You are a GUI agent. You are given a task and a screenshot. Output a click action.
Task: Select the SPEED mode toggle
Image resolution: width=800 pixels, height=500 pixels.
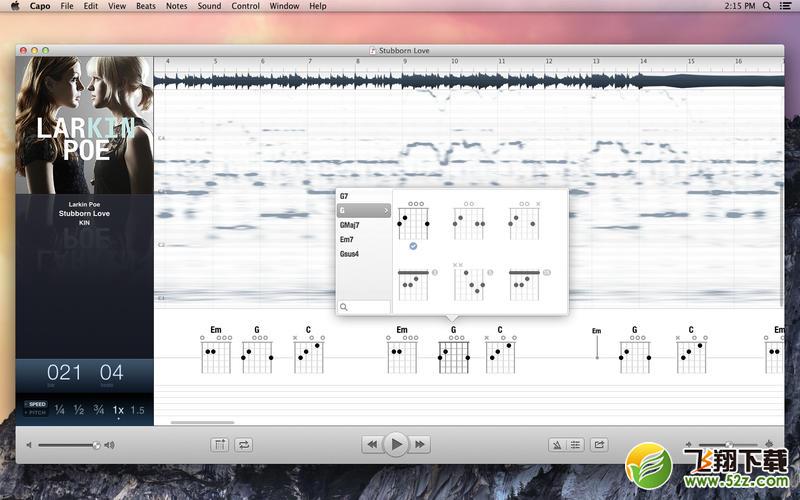(36, 404)
